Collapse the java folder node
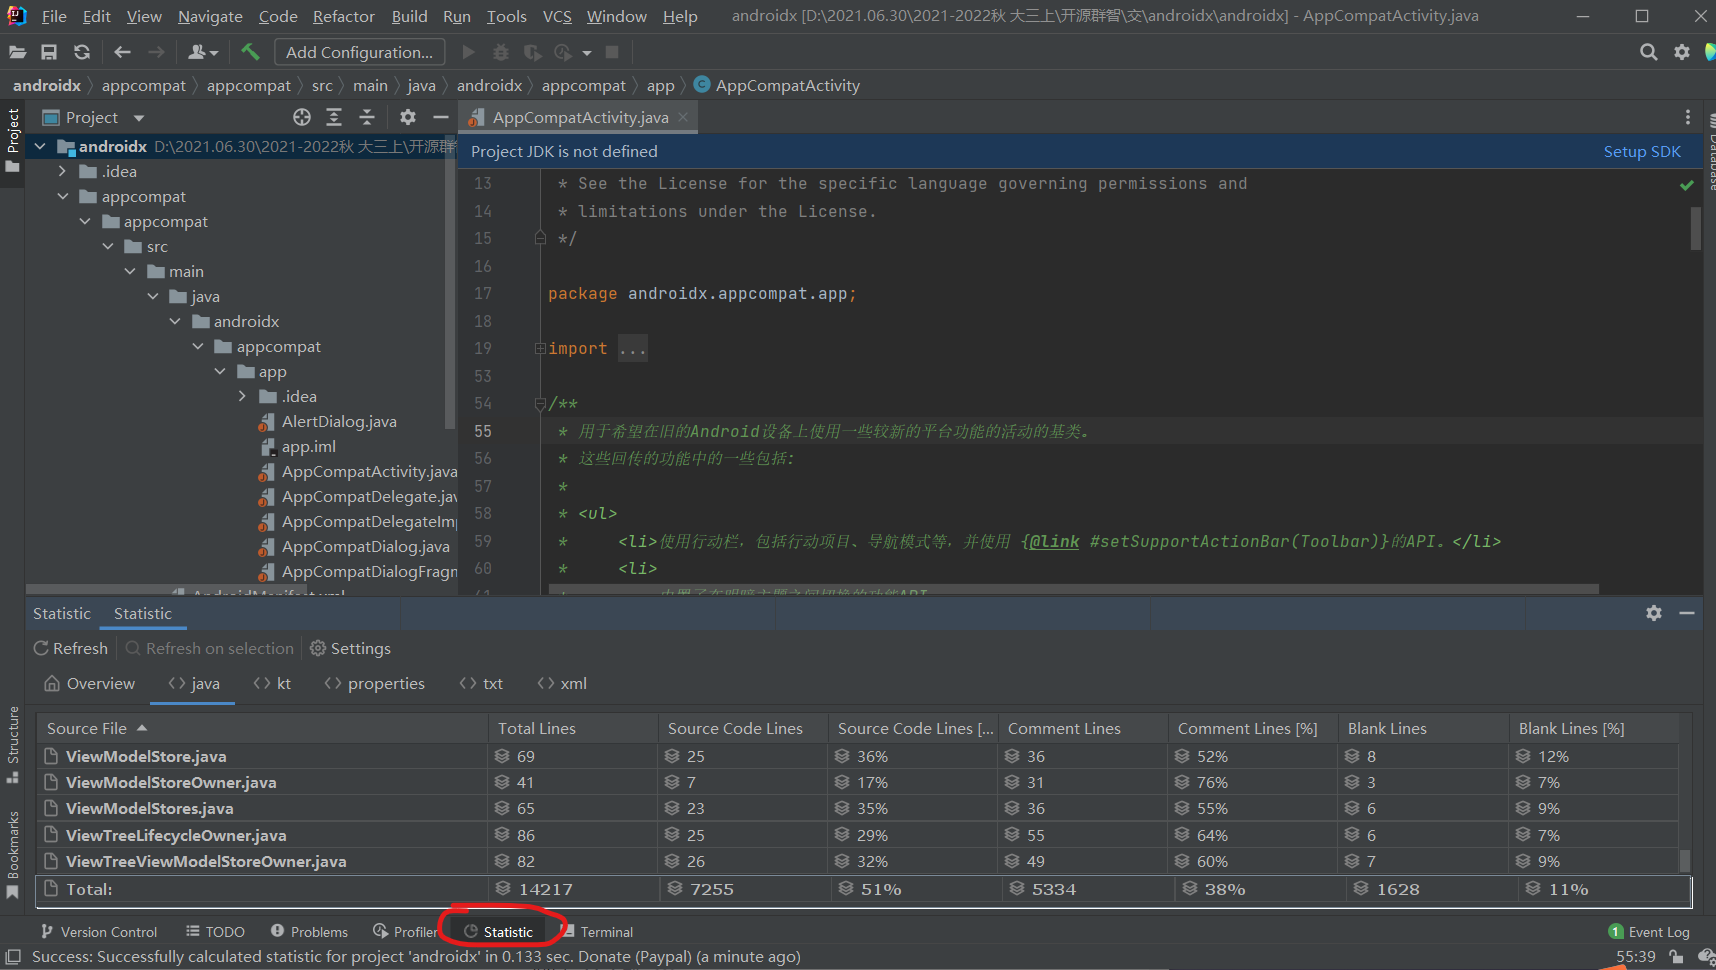Image resolution: width=1716 pixels, height=970 pixels. [x=152, y=297]
